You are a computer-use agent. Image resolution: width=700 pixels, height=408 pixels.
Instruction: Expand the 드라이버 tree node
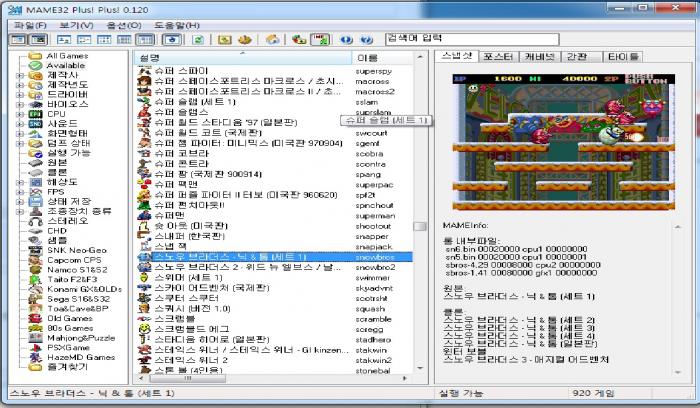(20, 95)
